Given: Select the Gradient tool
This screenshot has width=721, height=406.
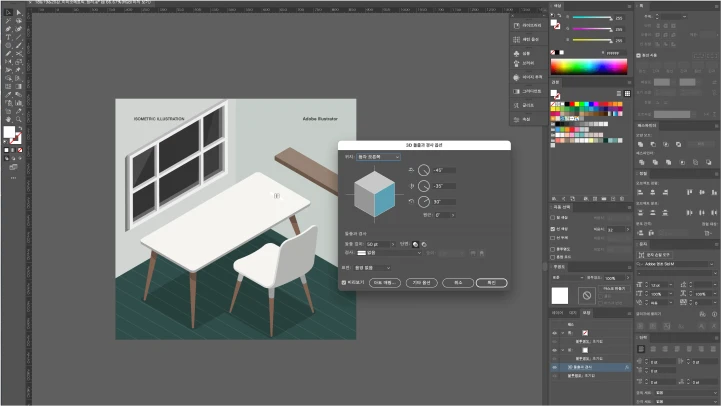Looking at the screenshot, I should [x=19, y=86].
